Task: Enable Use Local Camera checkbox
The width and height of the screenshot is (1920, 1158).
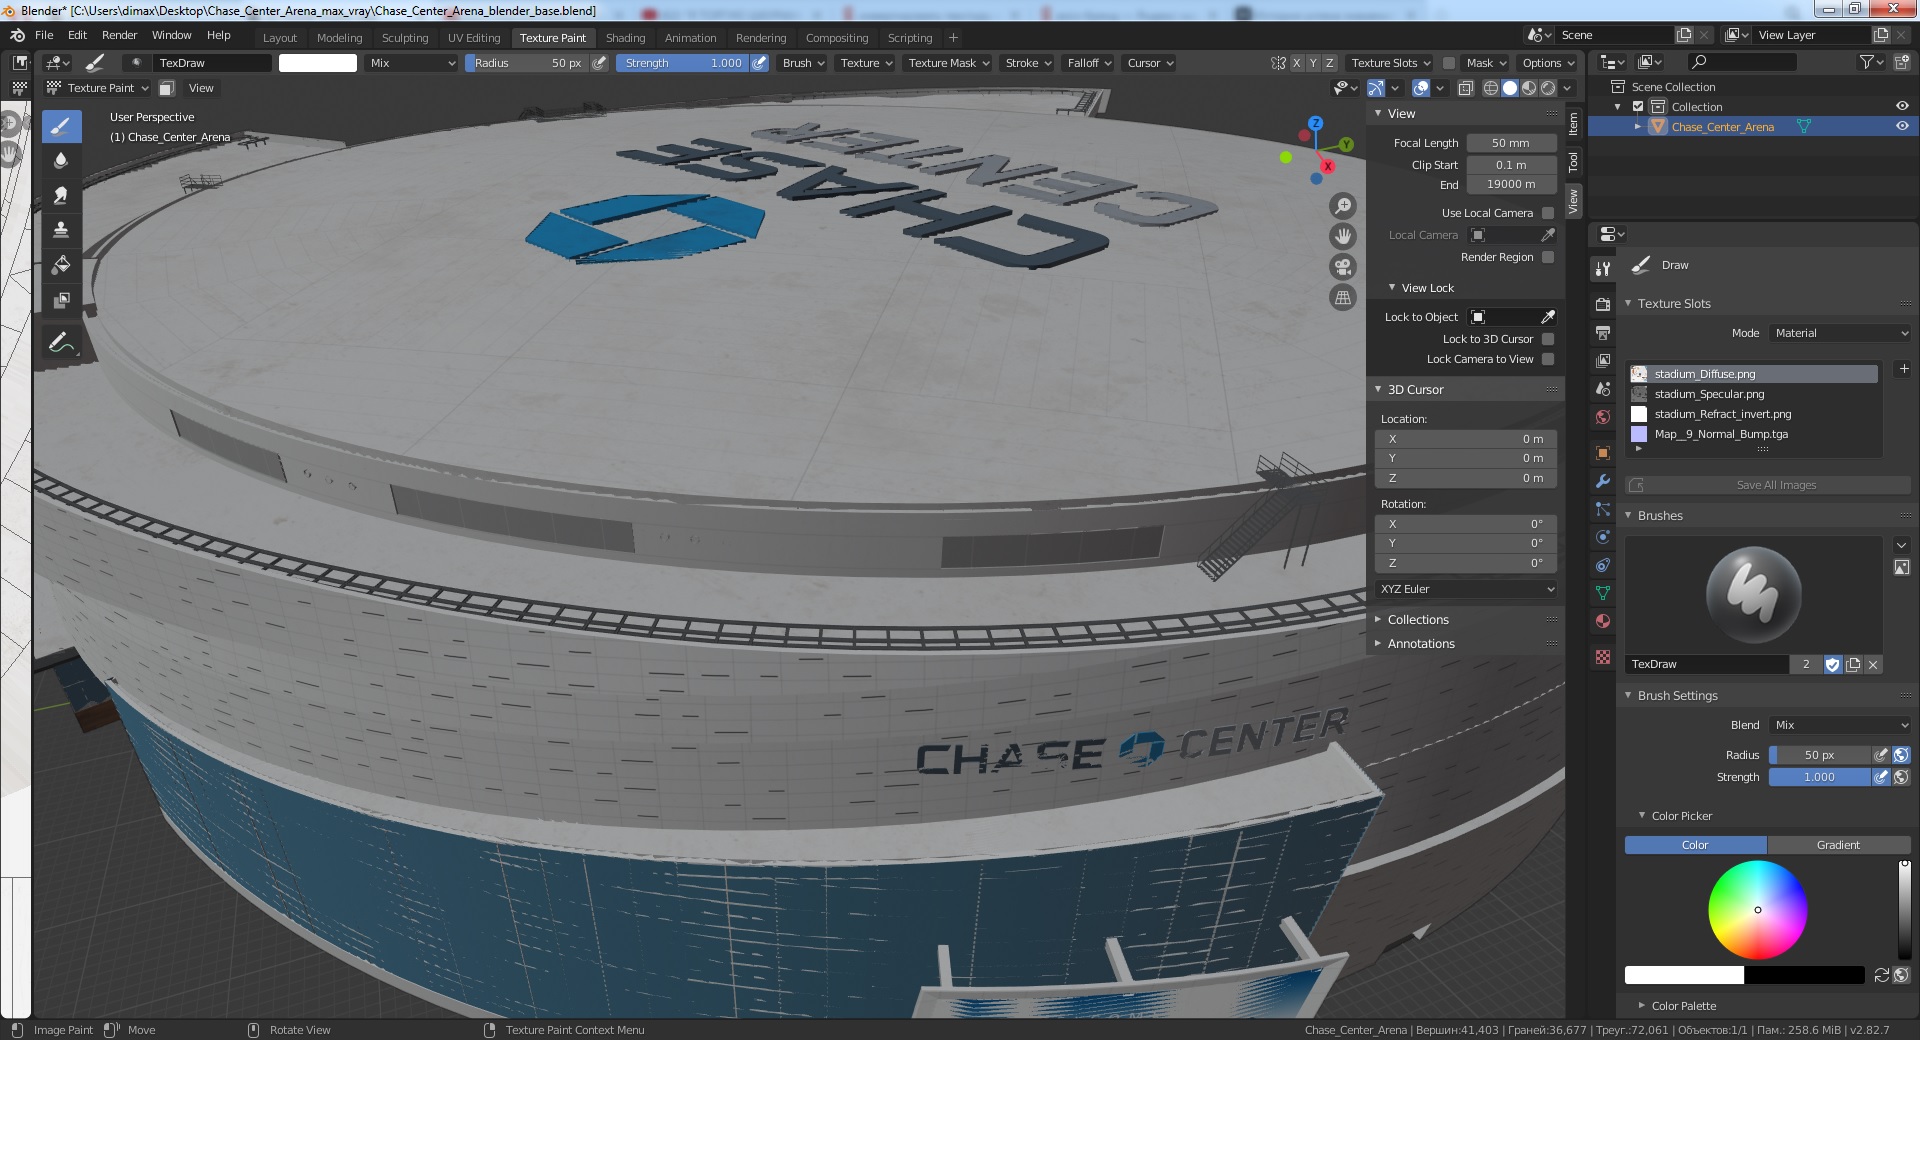Action: [x=1548, y=213]
